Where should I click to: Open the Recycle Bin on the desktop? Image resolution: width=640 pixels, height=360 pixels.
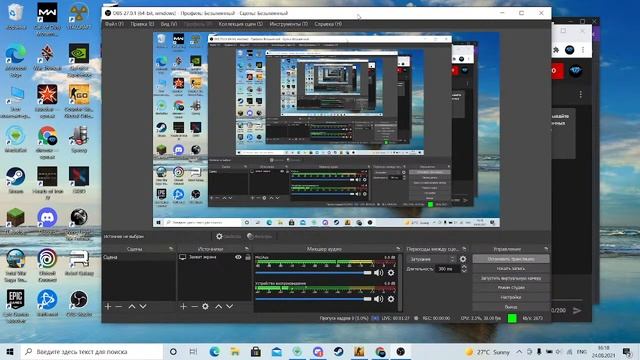coord(16,16)
